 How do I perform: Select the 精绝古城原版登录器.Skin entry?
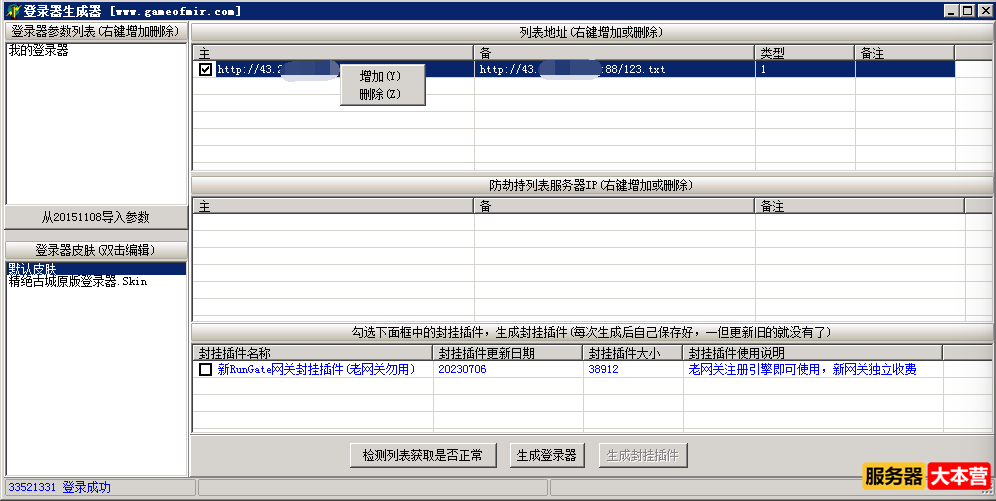tap(78, 282)
